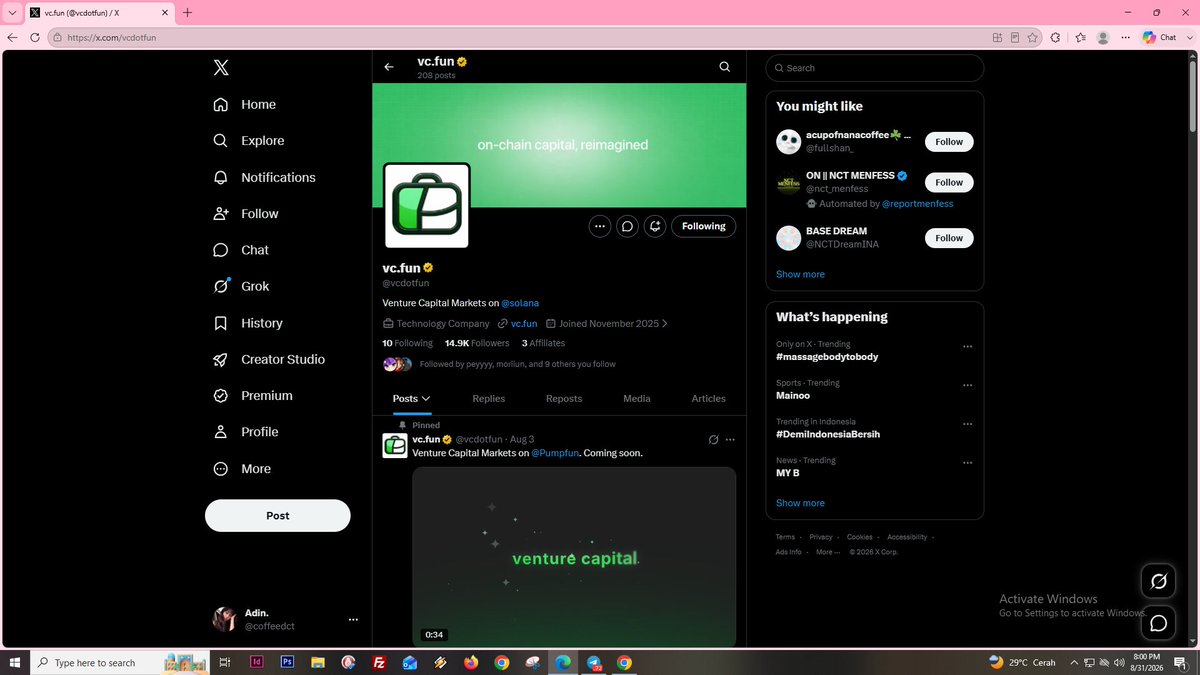Open Photoshop from Windows taskbar
This screenshot has width=1200, height=675.
pyautogui.click(x=287, y=662)
